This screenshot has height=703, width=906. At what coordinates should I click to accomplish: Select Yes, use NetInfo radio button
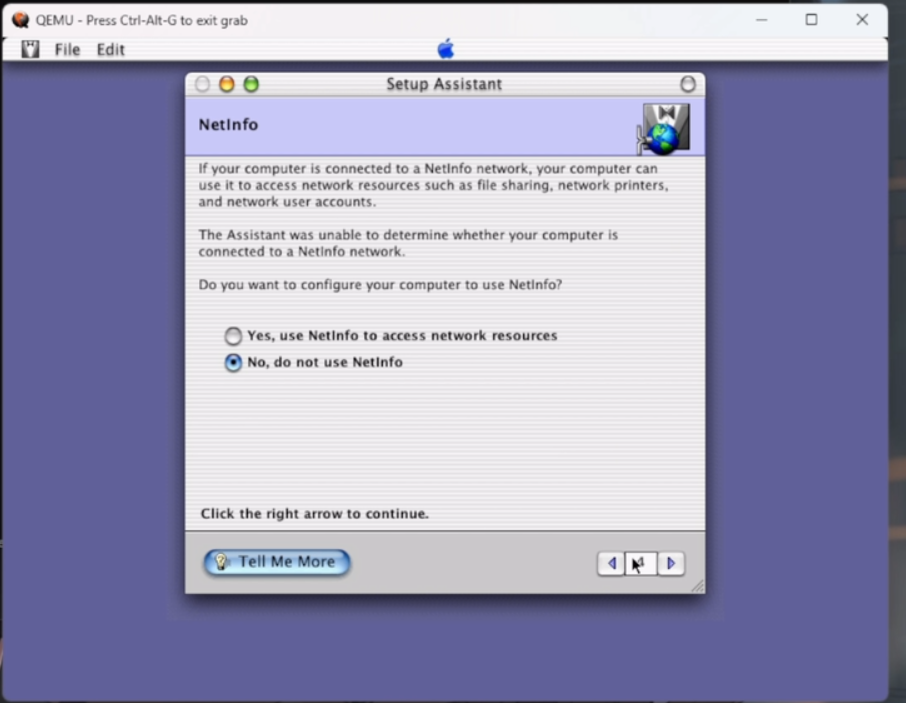(233, 337)
